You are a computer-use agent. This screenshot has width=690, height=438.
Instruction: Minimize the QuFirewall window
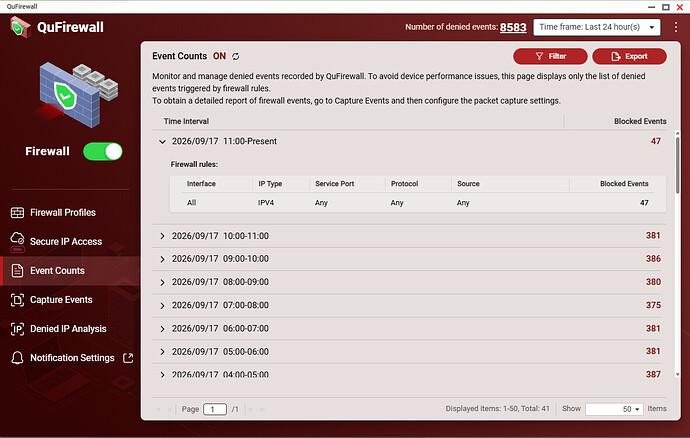pos(651,7)
